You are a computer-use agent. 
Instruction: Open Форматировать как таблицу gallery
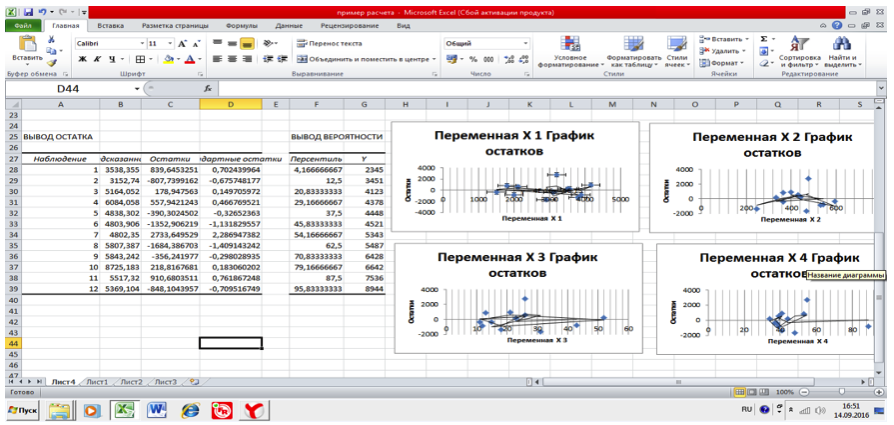pos(634,52)
